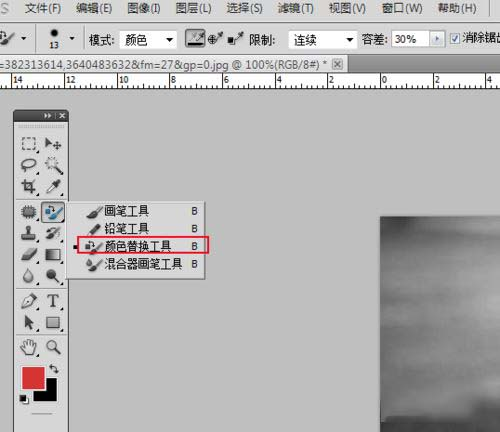Open the 文件(F) menu
The image size is (500, 432).
click(43, 8)
